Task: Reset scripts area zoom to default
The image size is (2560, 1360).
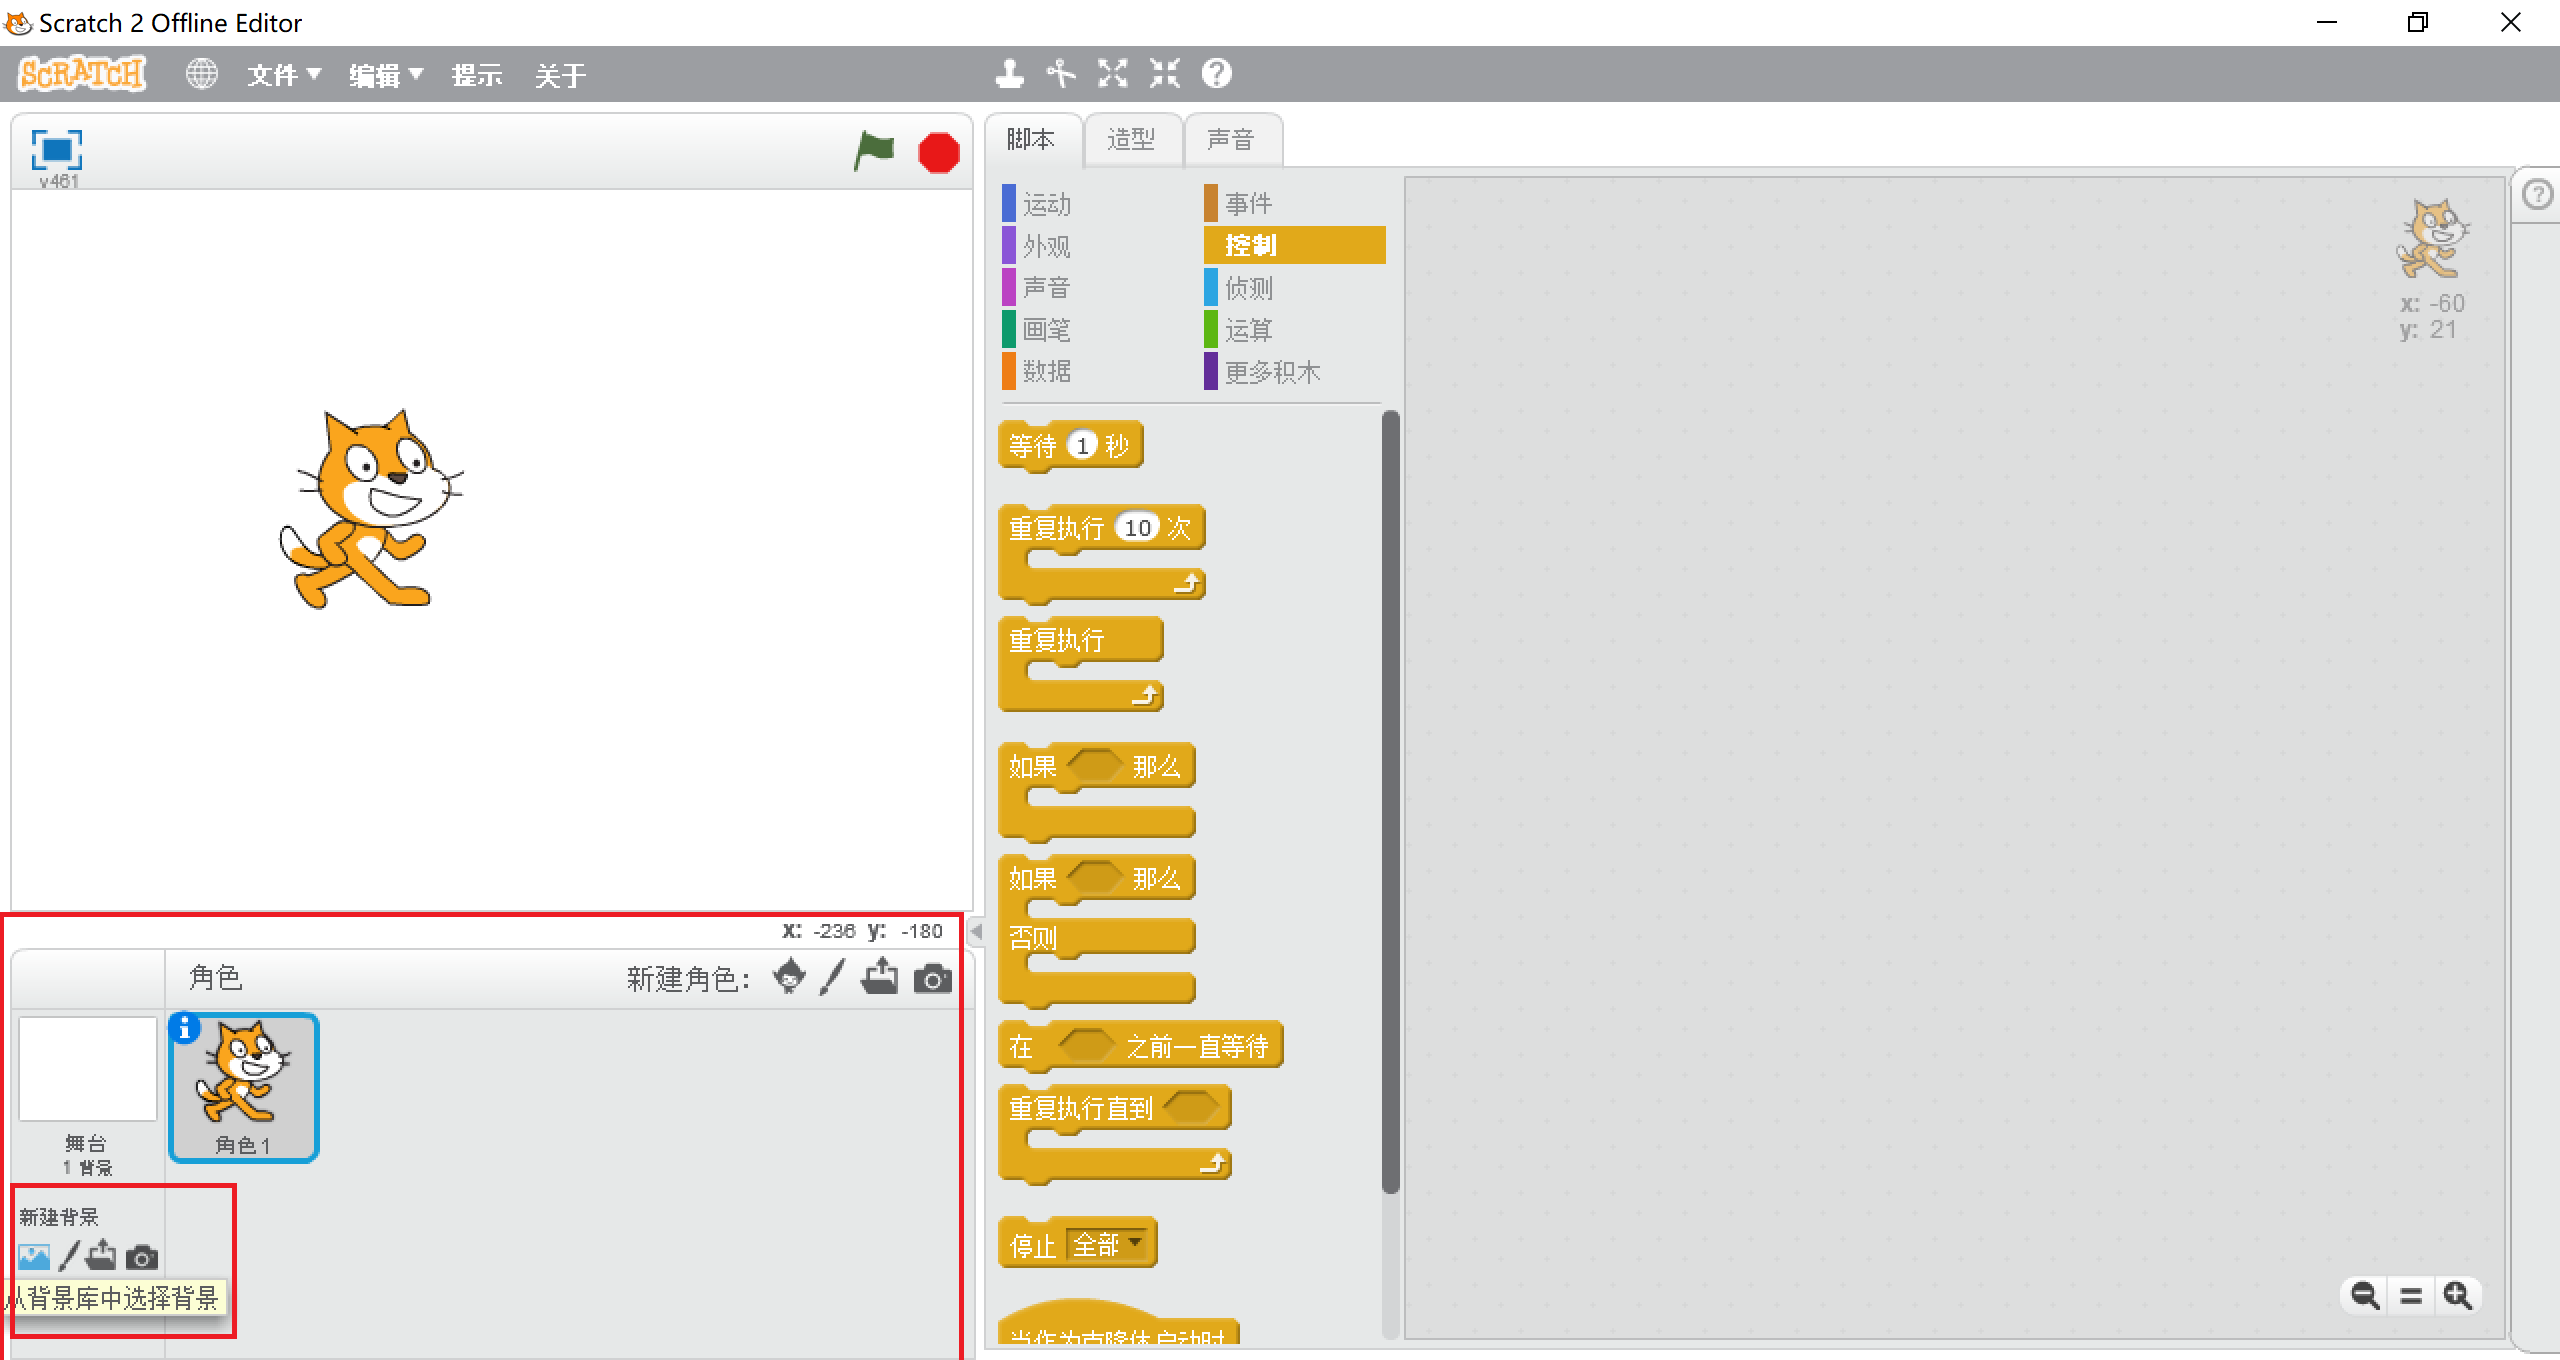Action: [x=2411, y=1296]
